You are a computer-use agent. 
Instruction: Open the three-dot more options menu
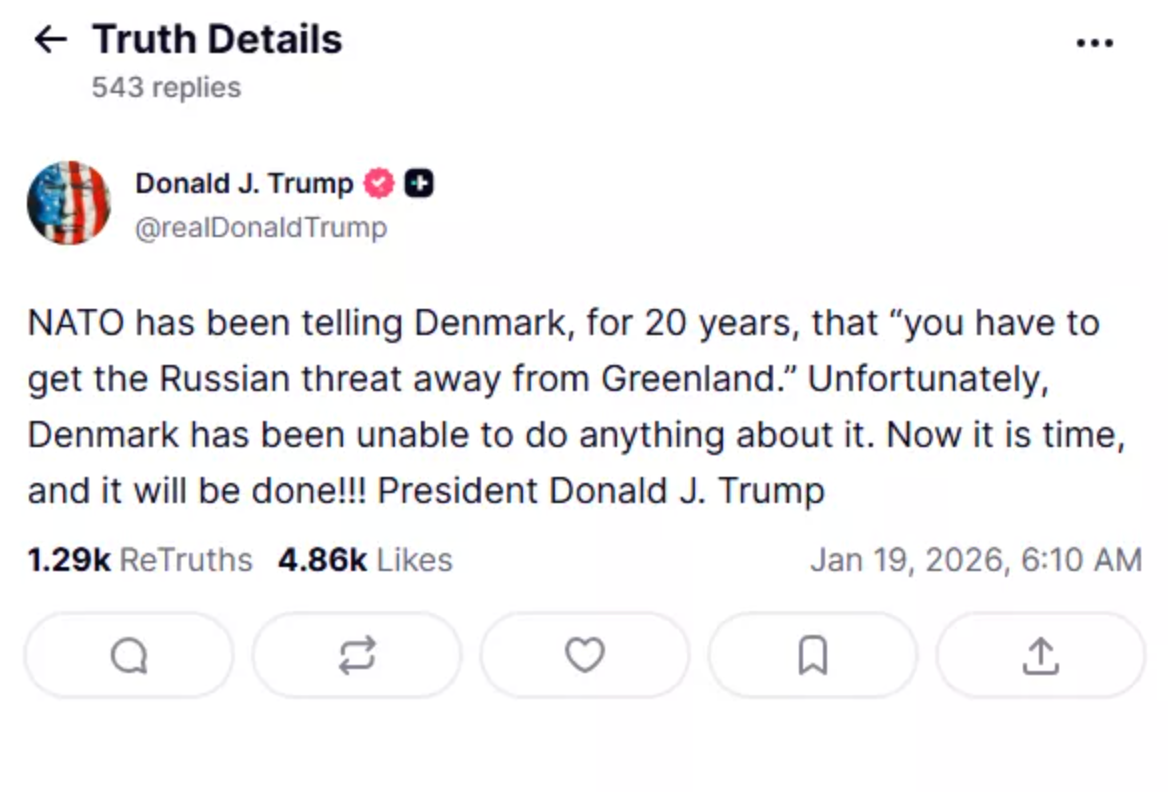(x=1094, y=43)
